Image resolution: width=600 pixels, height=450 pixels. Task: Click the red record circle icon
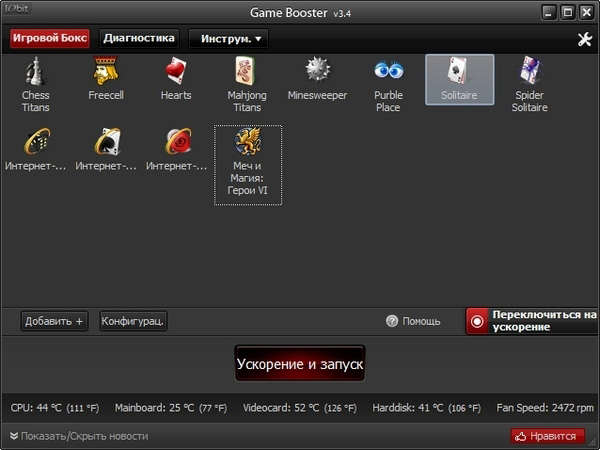[x=477, y=321]
